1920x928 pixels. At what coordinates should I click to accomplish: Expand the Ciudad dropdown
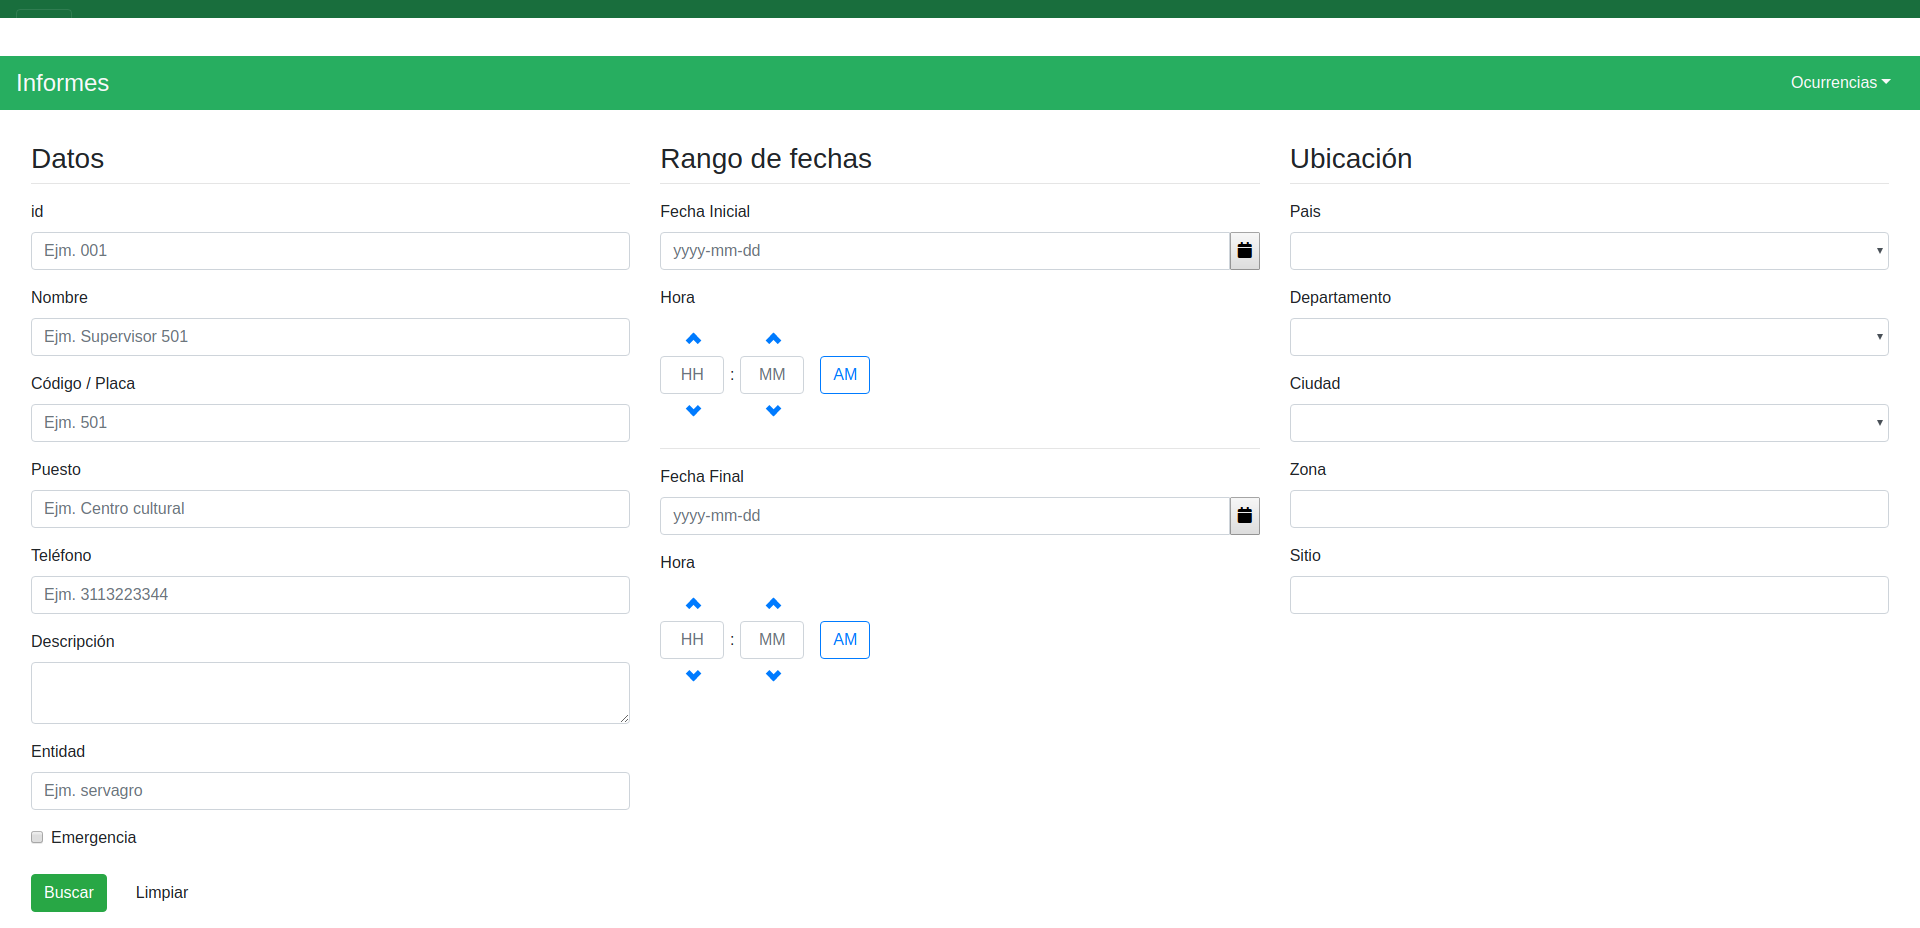(1588, 423)
